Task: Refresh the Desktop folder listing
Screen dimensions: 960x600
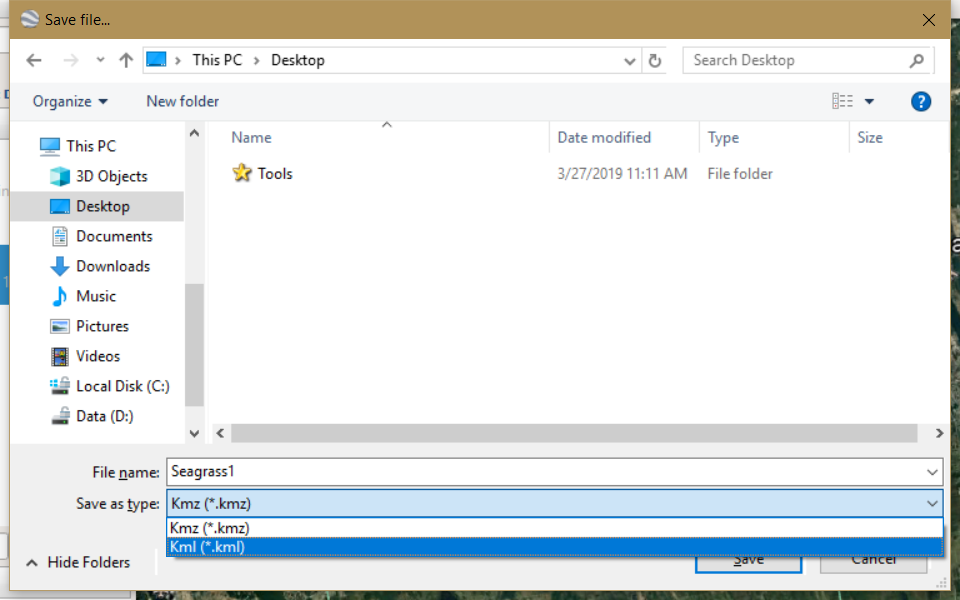Action: (655, 60)
